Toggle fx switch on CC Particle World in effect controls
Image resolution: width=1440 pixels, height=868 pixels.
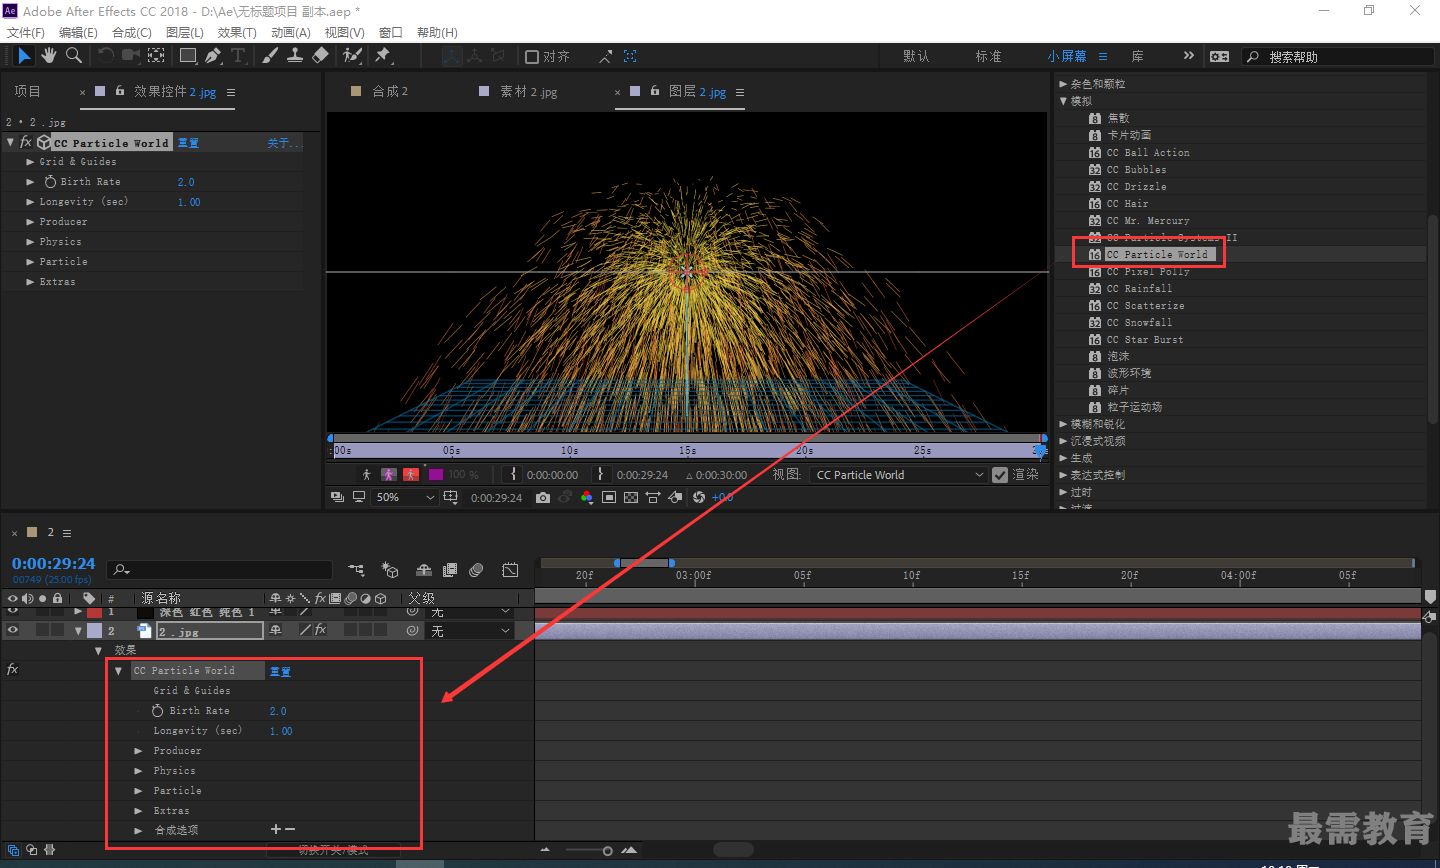pos(26,142)
